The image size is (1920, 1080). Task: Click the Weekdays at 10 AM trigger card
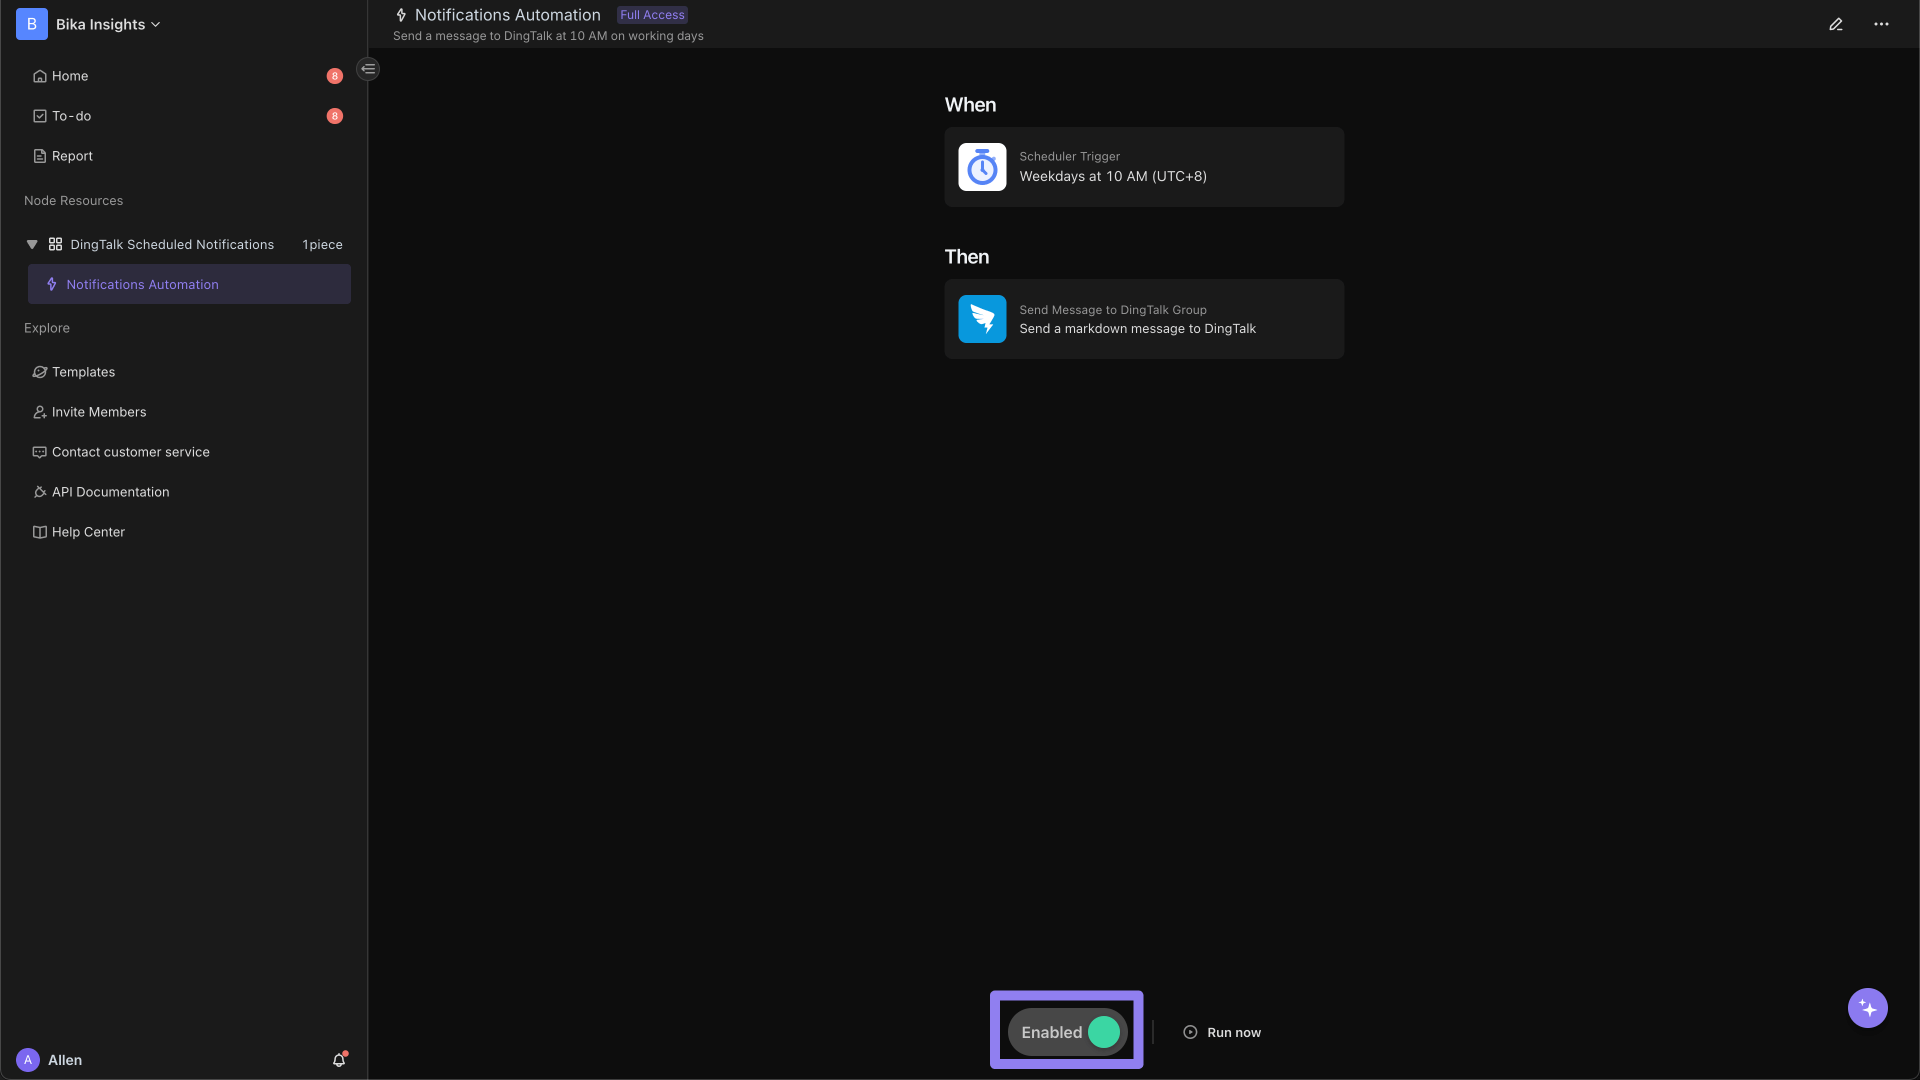click(1143, 166)
